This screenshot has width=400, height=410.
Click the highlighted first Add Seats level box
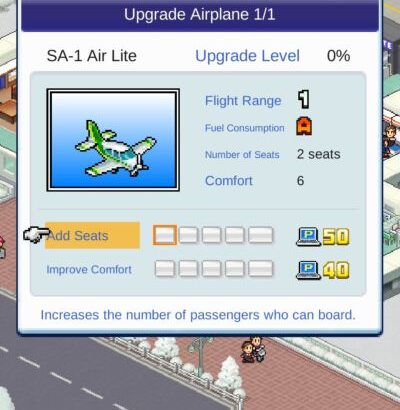165,235
